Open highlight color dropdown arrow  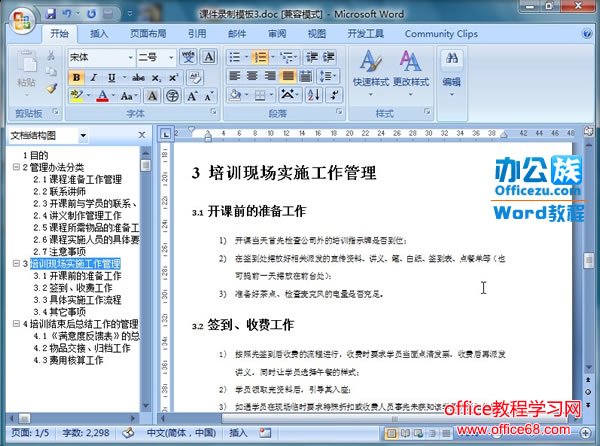pos(88,96)
